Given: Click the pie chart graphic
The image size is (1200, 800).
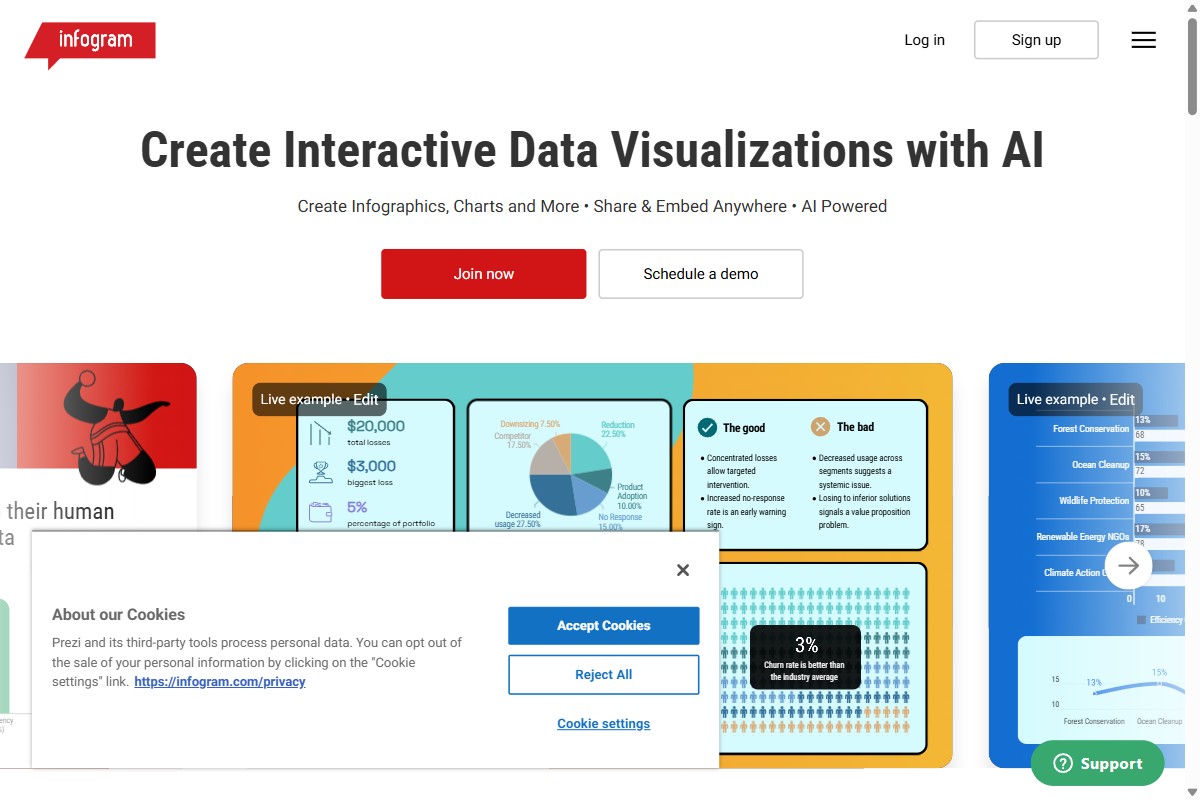Looking at the screenshot, I should click(570, 473).
